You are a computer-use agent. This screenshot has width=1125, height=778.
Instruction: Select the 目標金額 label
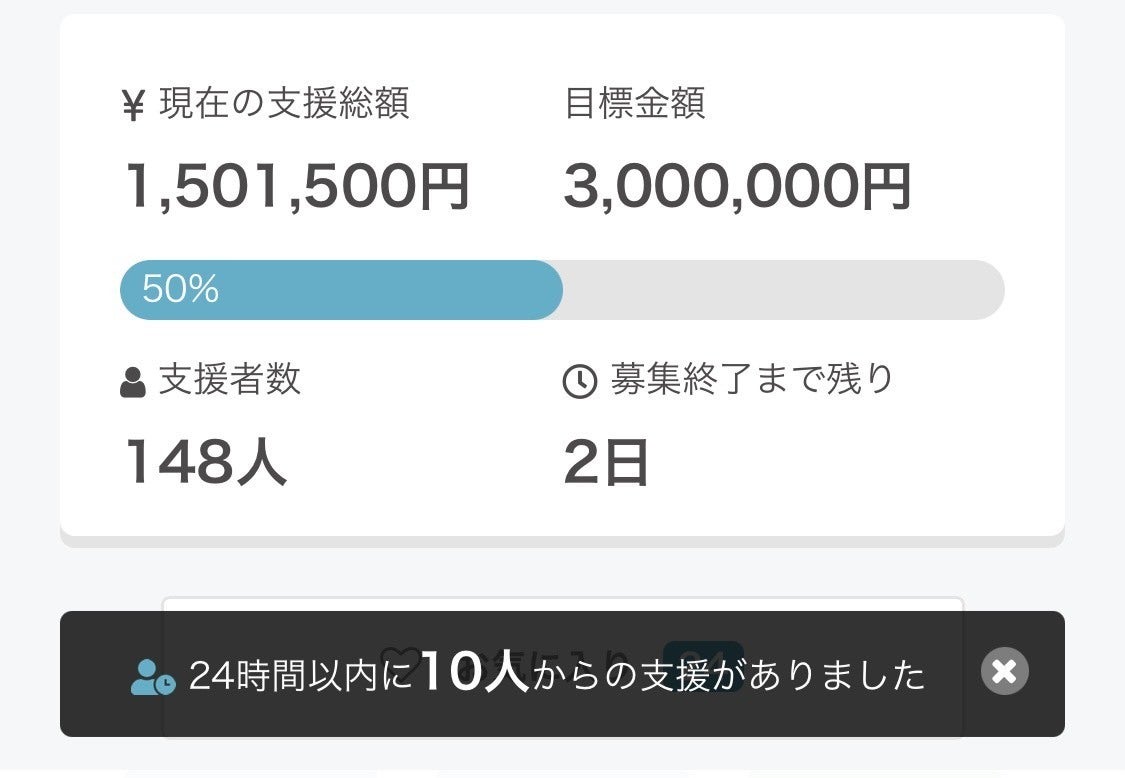pos(635,104)
